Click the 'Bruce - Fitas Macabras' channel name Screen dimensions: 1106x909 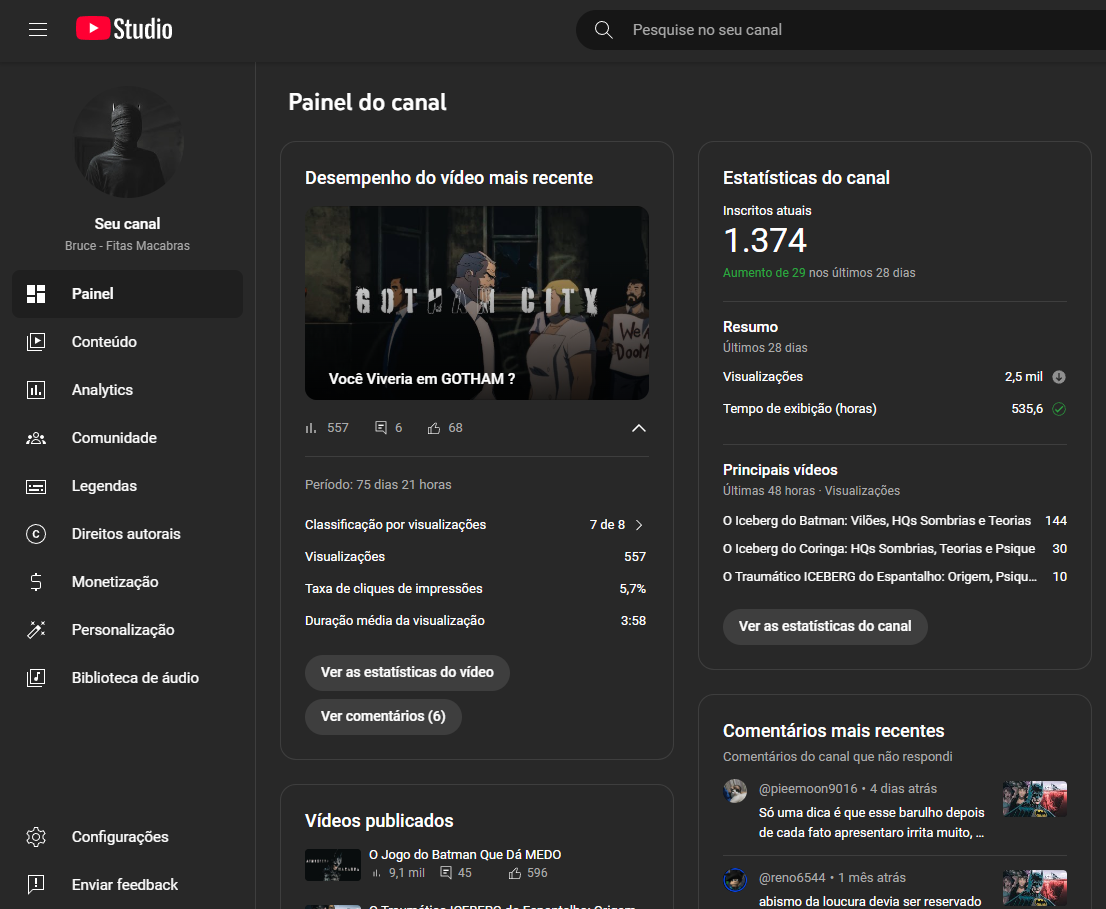(128, 246)
